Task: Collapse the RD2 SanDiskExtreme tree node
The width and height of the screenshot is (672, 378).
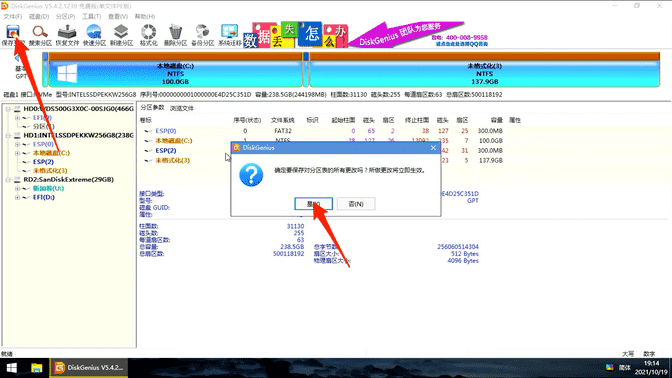Action: point(8,180)
